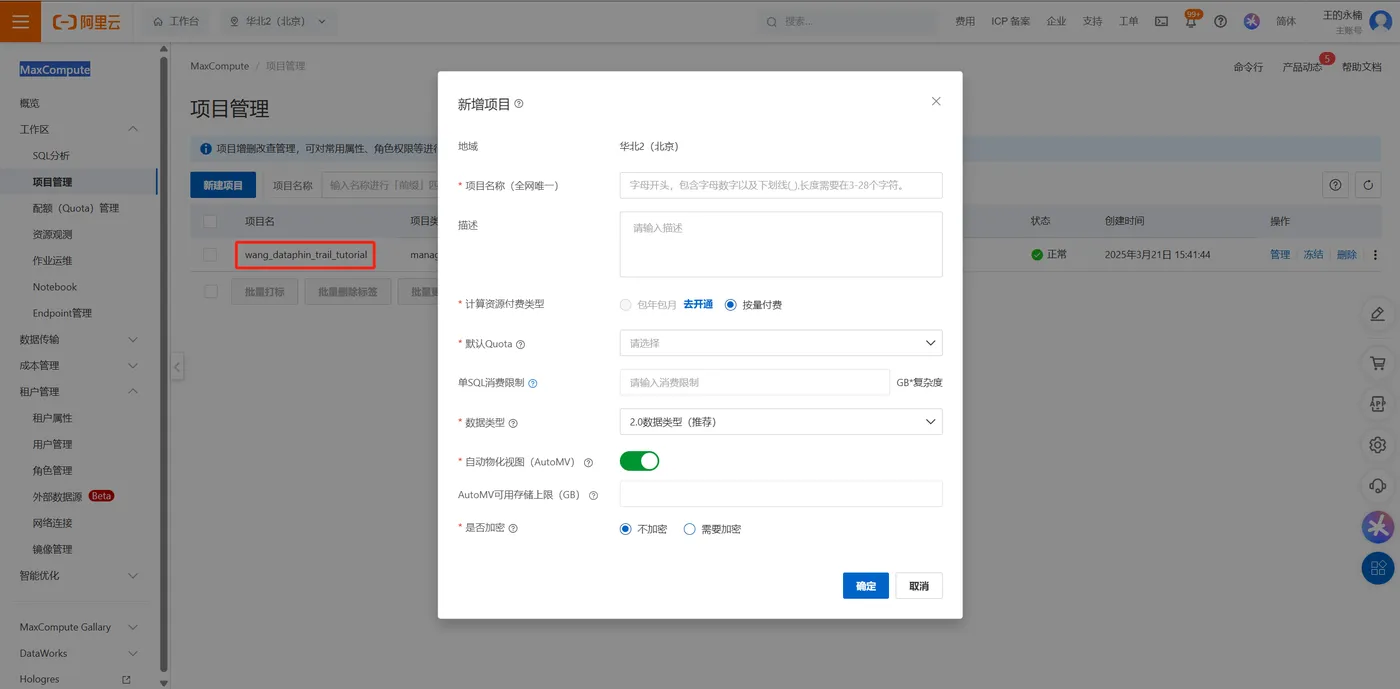Screen dimensions: 1400x689
Task: Click the 描述 textarea
Action: [x=781, y=244]
